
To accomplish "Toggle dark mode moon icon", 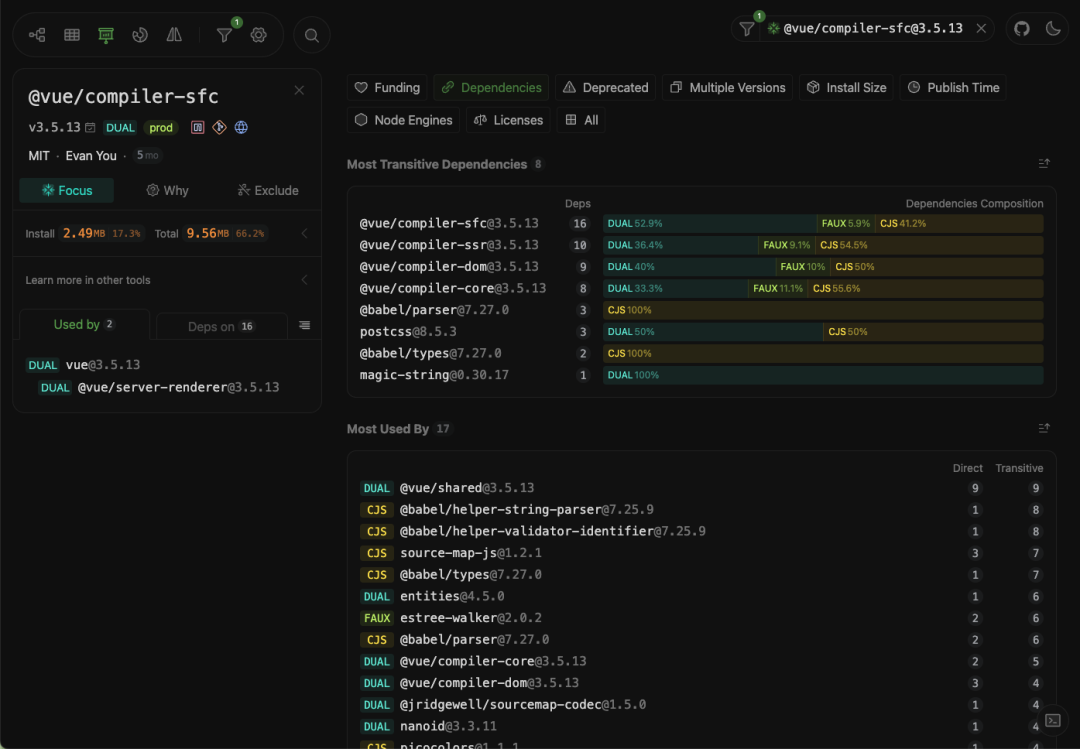I will [x=1052, y=28].
